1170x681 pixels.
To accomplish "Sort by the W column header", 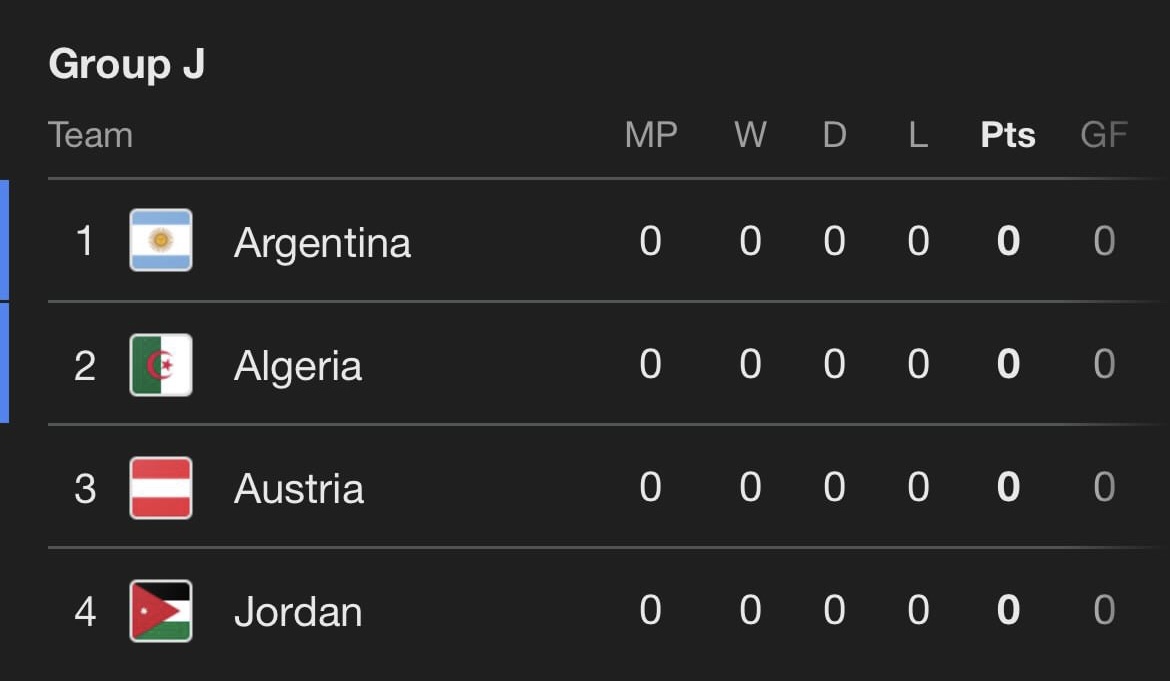I will pyautogui.click(x=751, y=135).
